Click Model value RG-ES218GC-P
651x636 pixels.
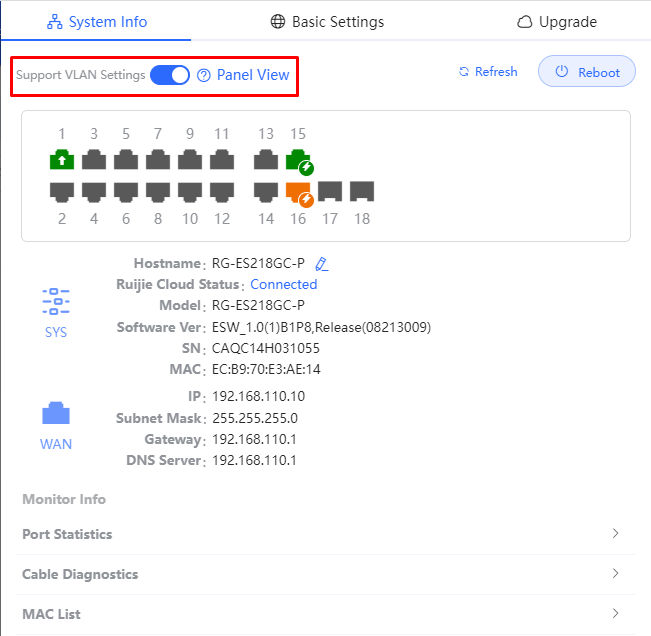click(258, 306)
